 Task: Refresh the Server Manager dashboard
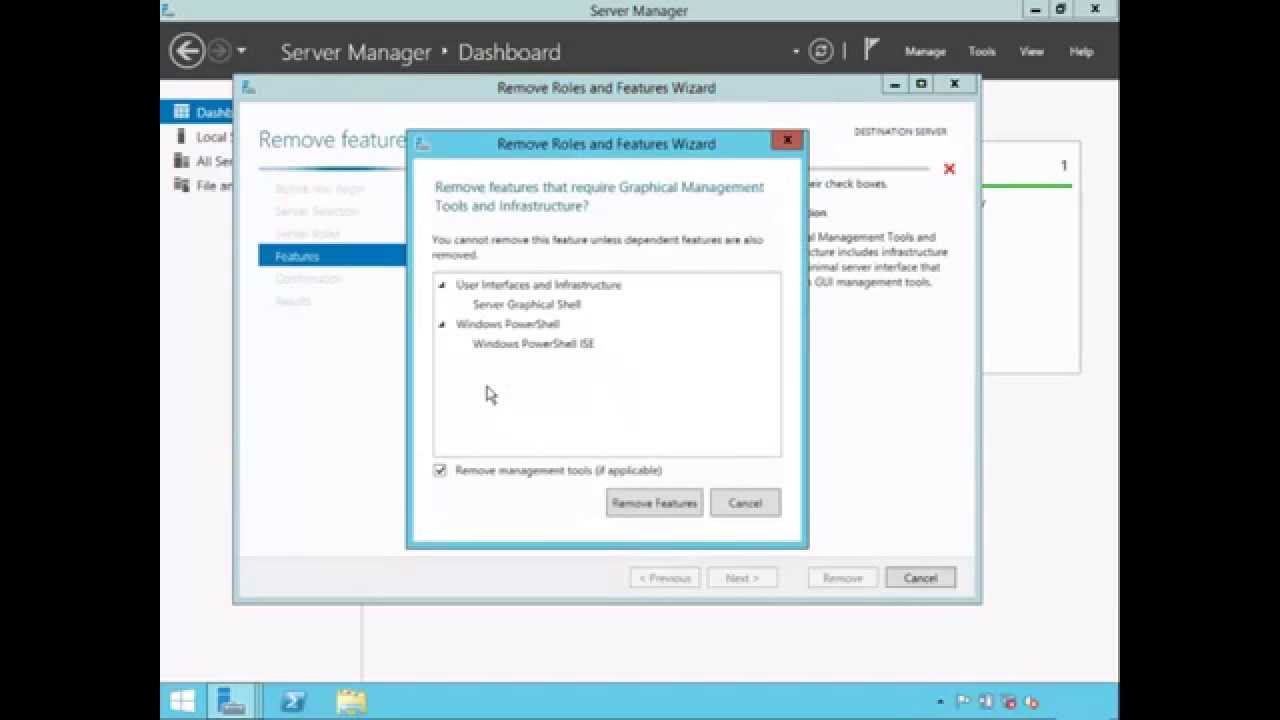[821, 51]
